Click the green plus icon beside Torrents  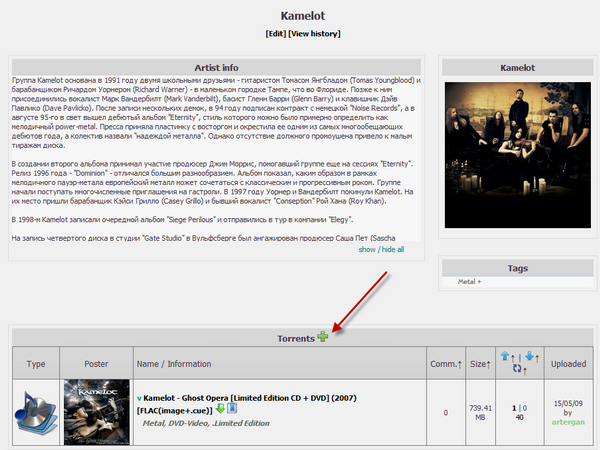coord(323,336)
